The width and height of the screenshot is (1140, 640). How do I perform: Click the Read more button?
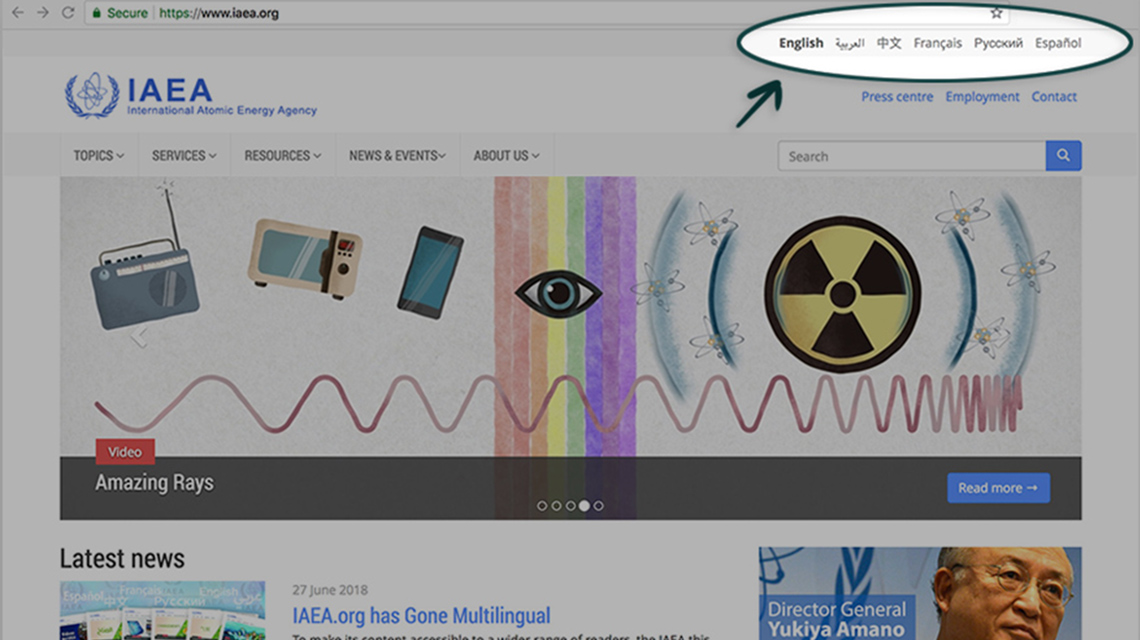[x=997, y=487]
